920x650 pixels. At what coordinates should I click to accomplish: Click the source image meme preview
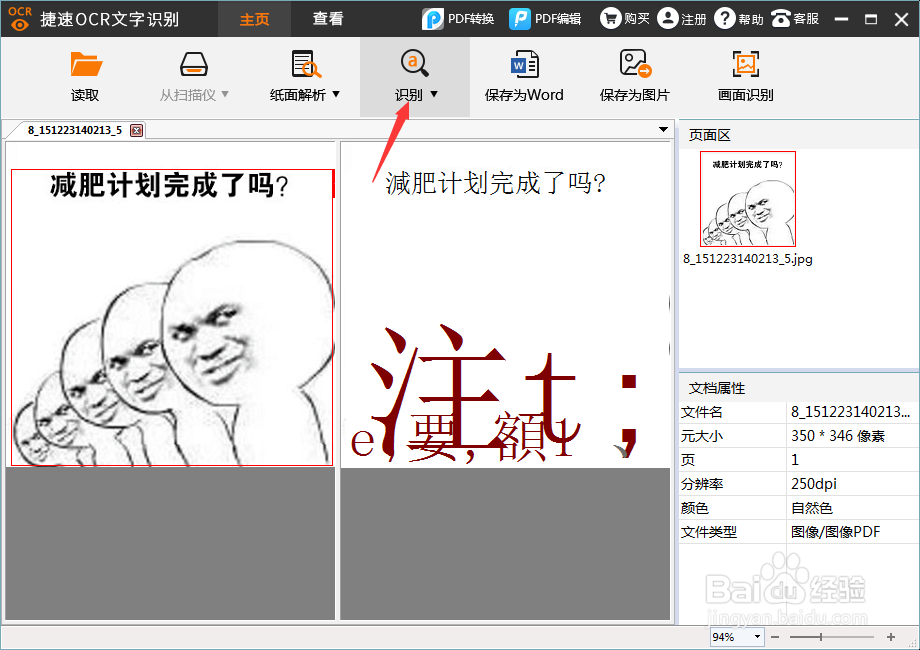172,317
